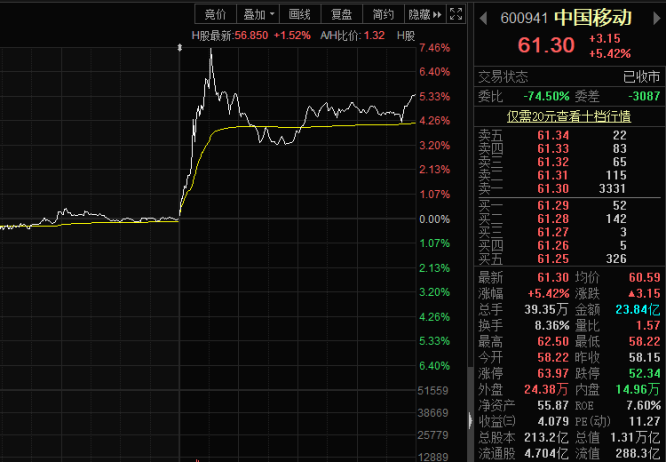Click the H股最新 56.850 value
667x463 pixels.
(x=251, y=36)
